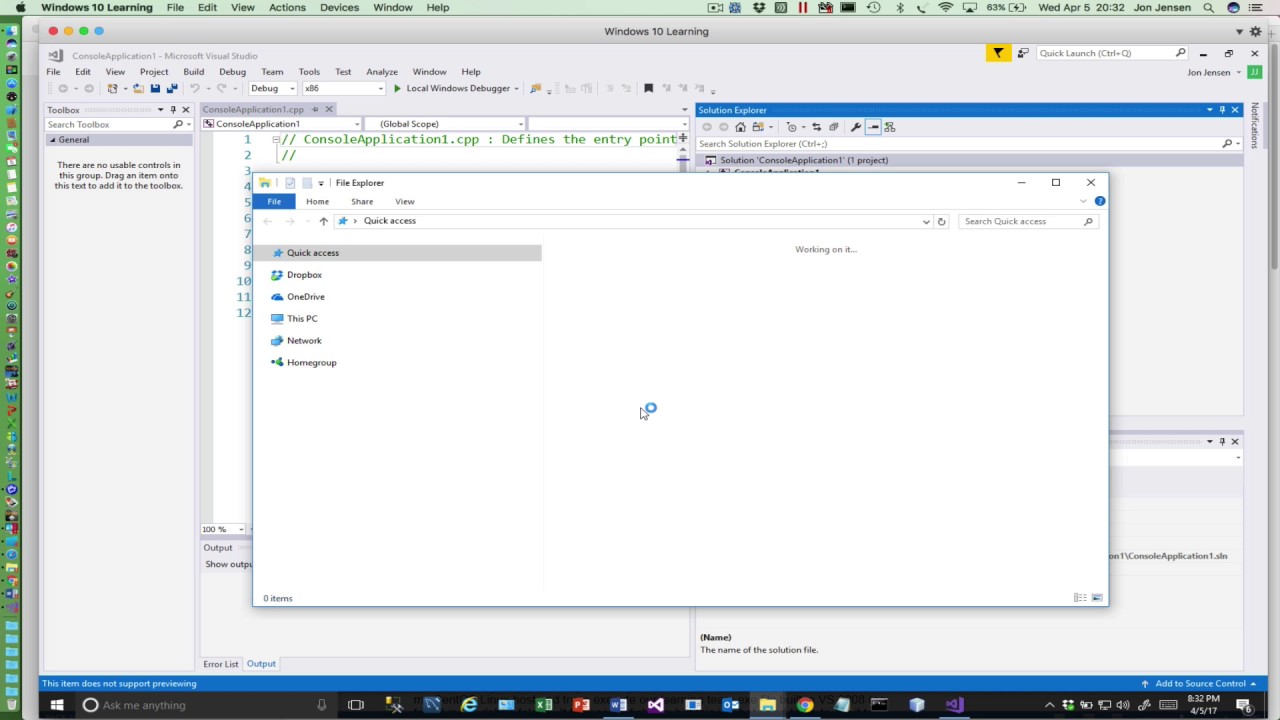
Task: Open Excel from the Windows taskbar
Action: (x=544, y=705)
